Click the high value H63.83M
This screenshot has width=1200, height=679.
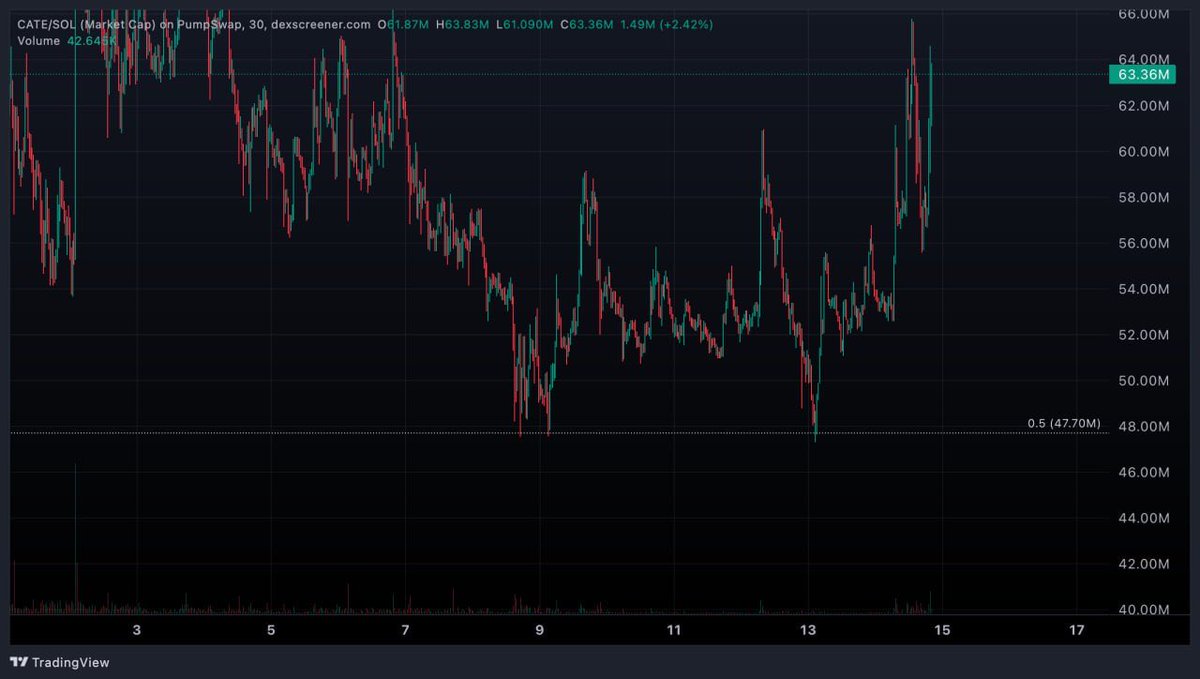pyautogui.click(x=460, y=24)
